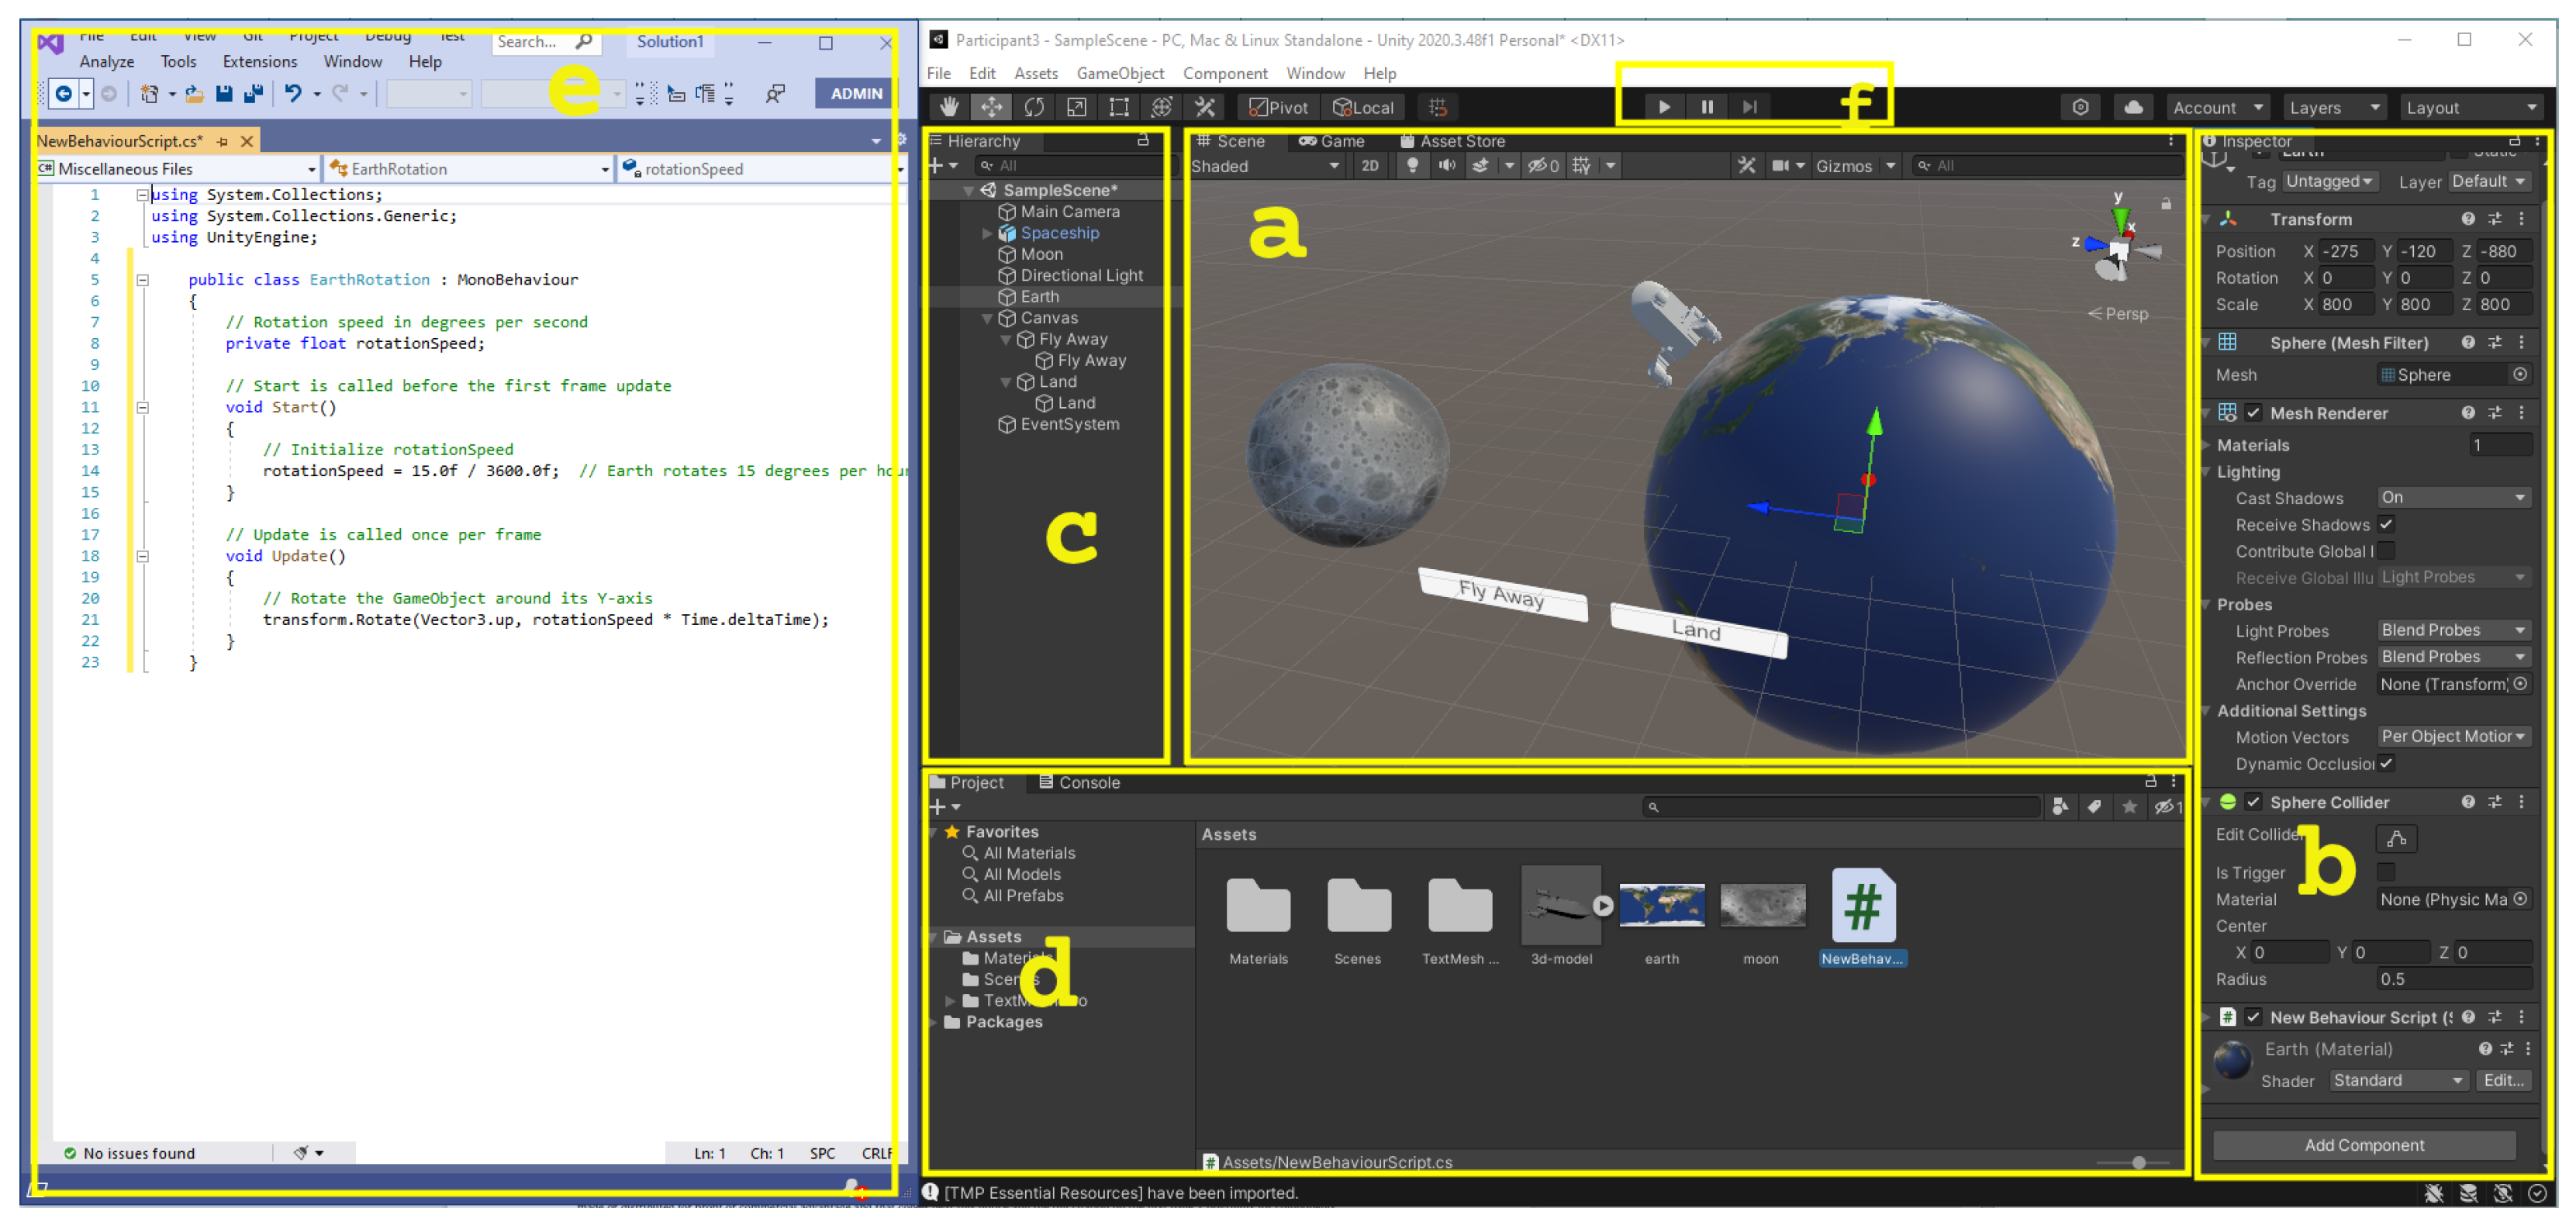Select the Hand tool in Unity toolbar
This screenshot has height=1229, width=2576.
click(x=948, y=107)
